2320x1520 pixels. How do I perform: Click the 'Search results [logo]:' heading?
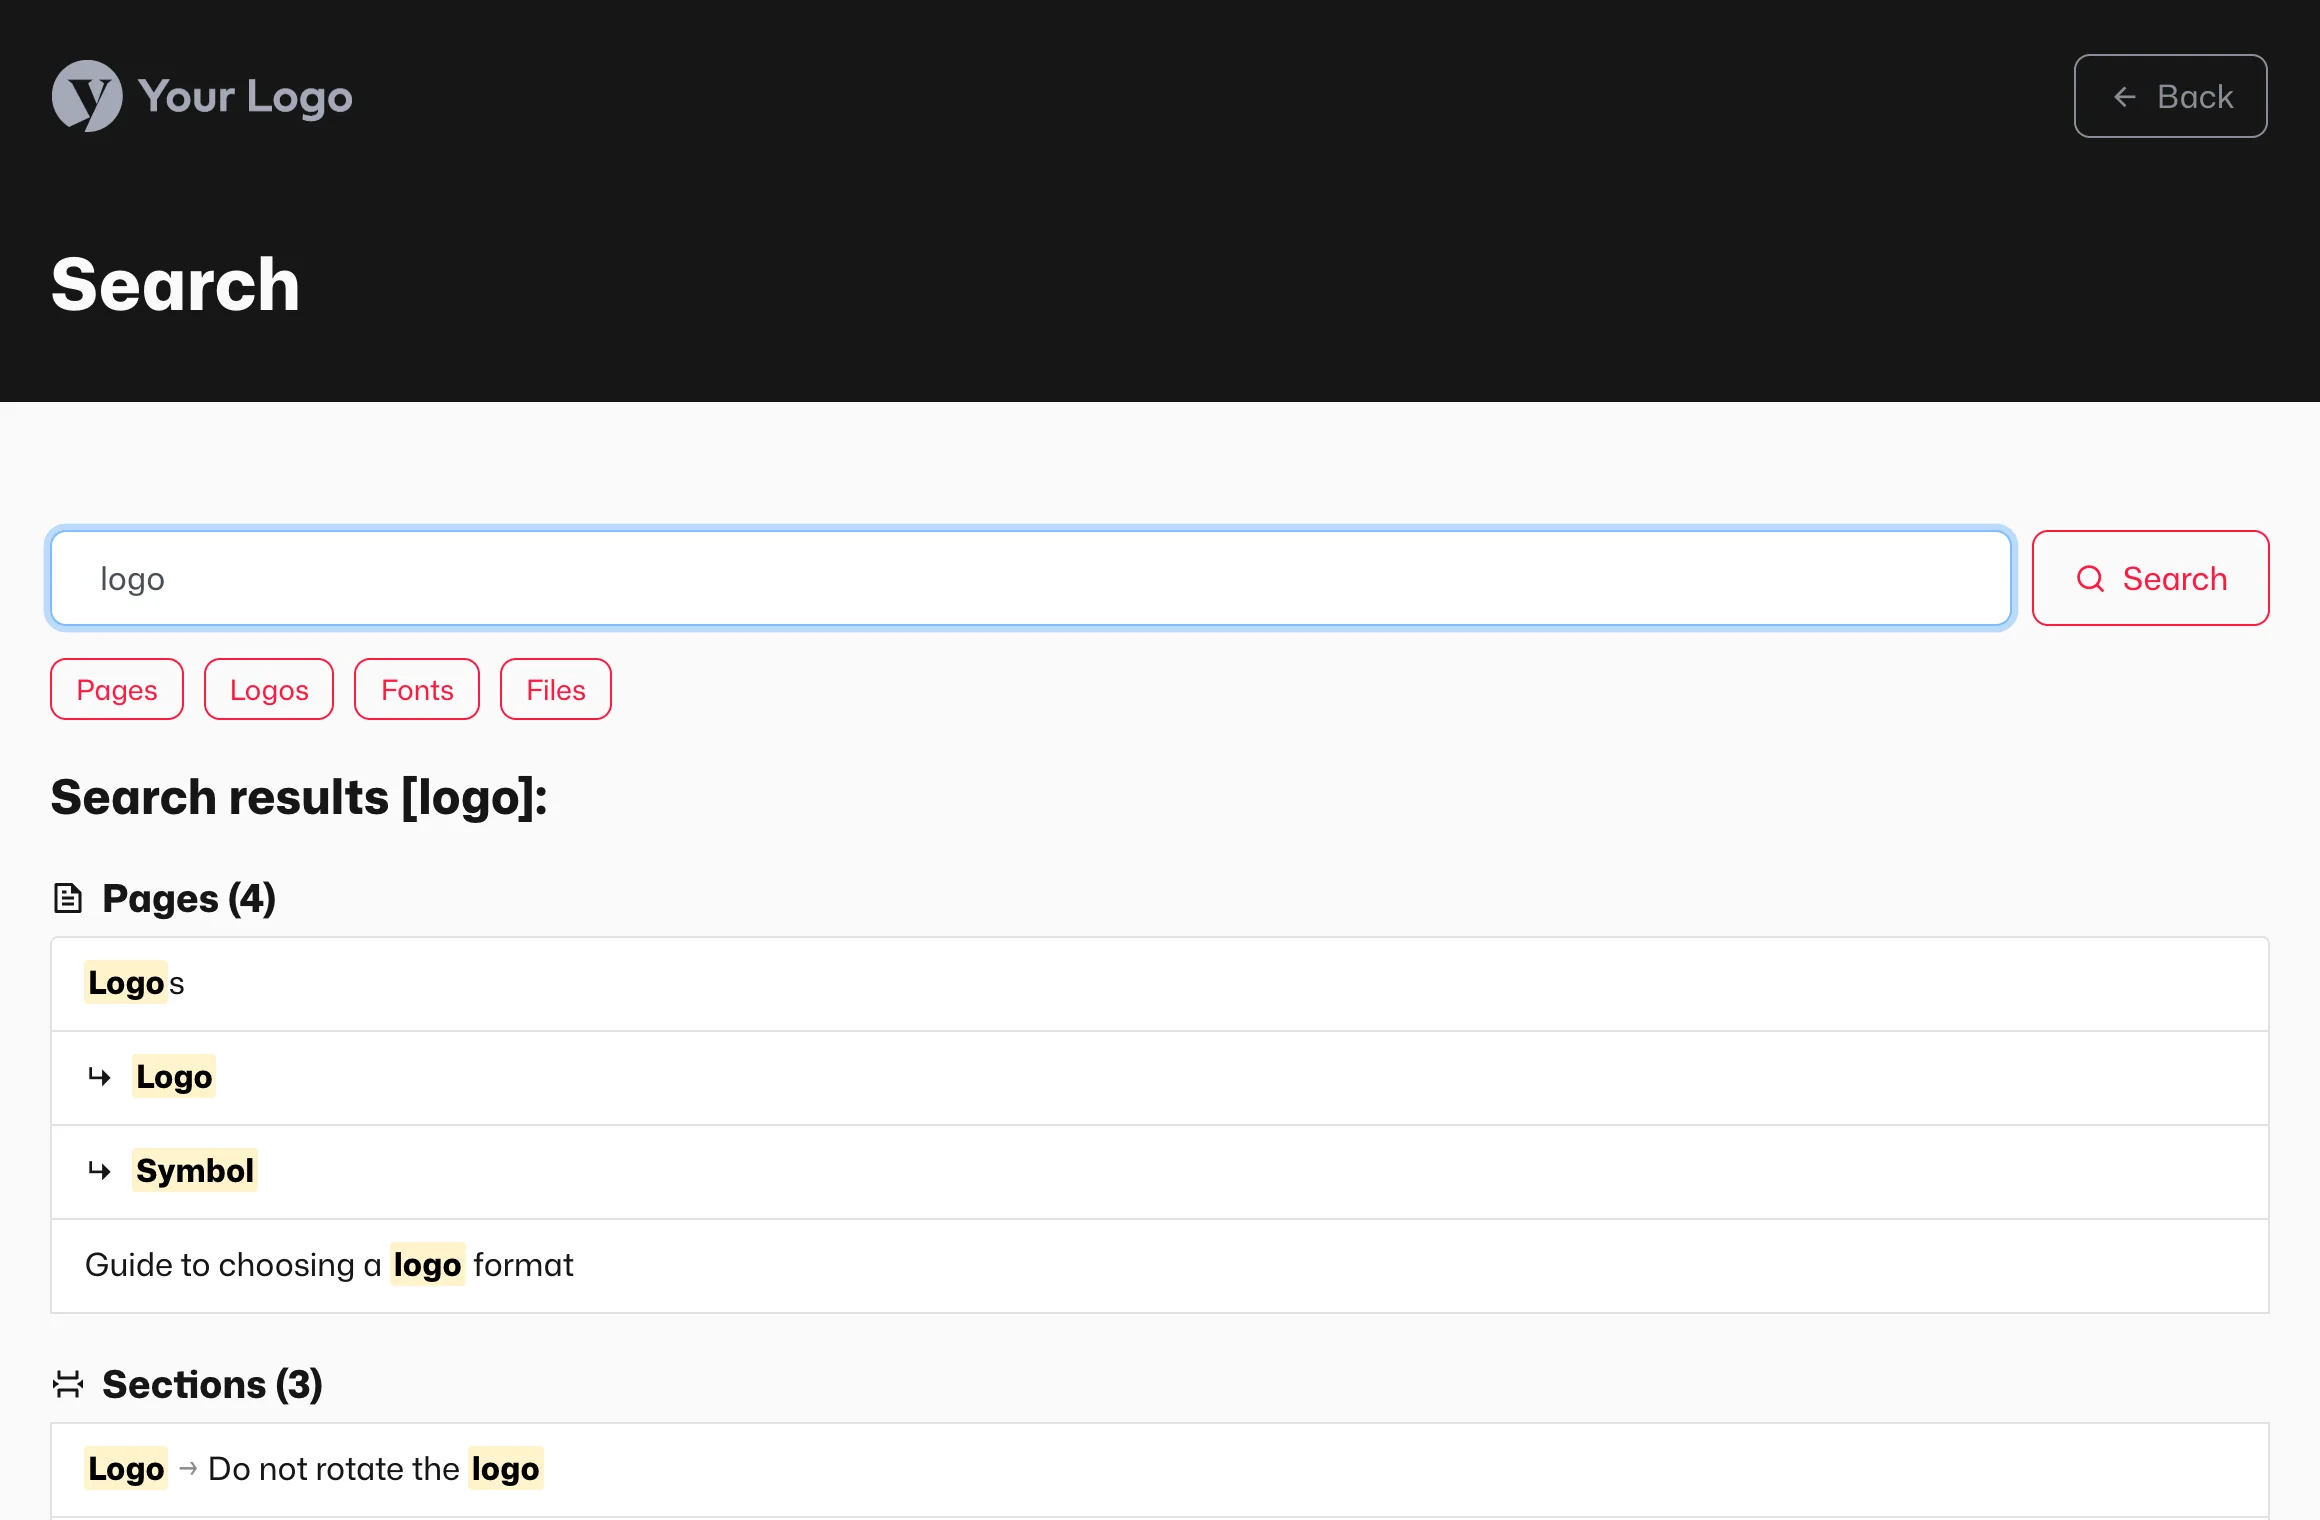(x=299, y=797)
